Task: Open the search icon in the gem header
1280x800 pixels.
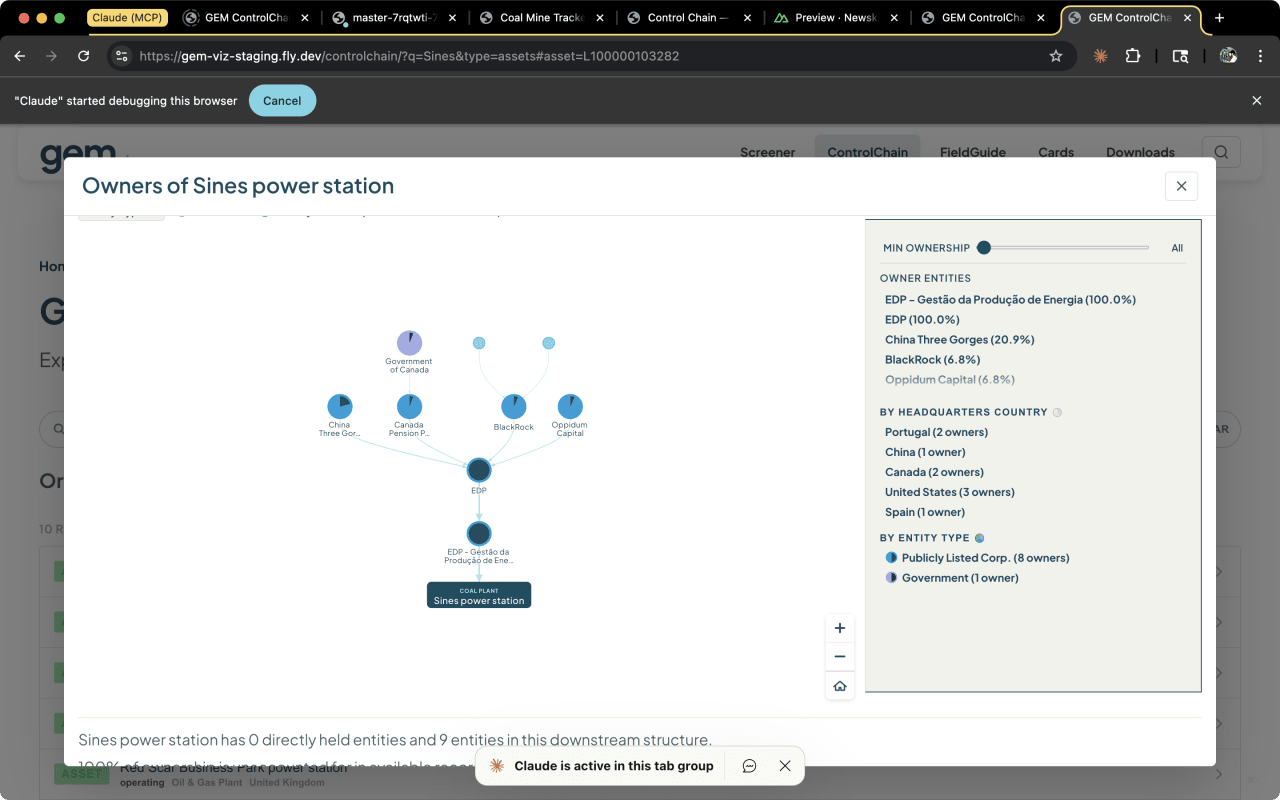Action: coord(1221,152)
